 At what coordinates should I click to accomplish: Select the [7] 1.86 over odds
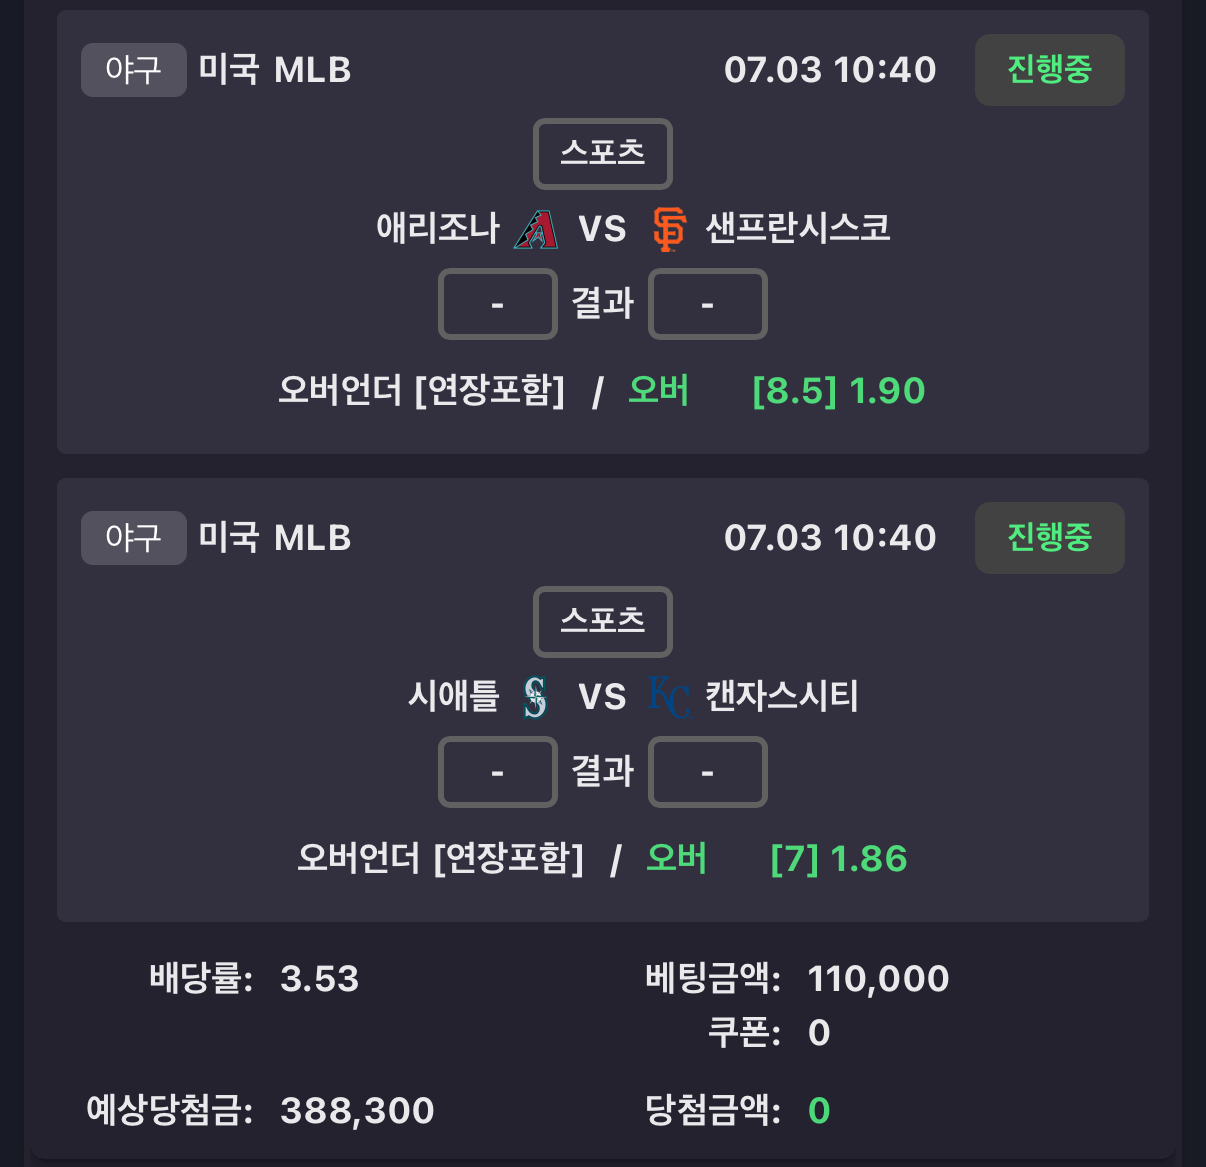(839, 859)
